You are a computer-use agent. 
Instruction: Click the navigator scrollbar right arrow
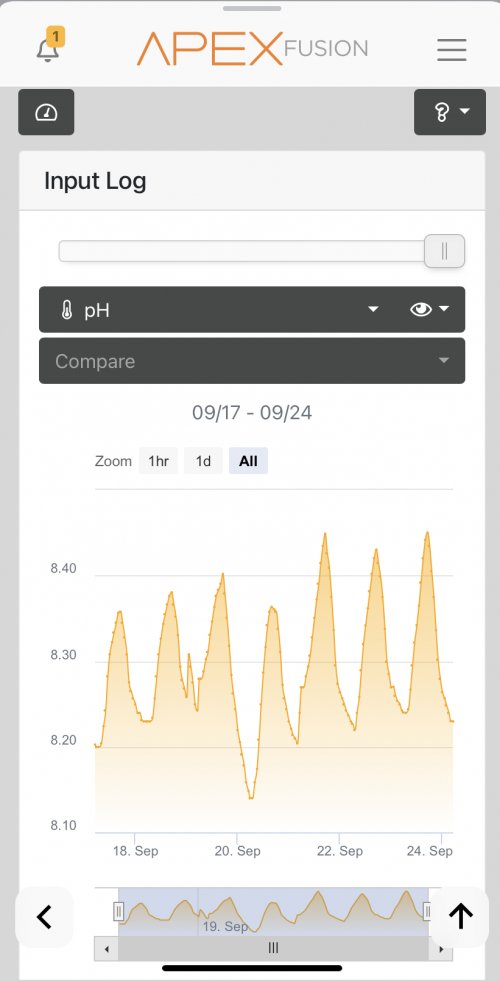click(441, 949)
